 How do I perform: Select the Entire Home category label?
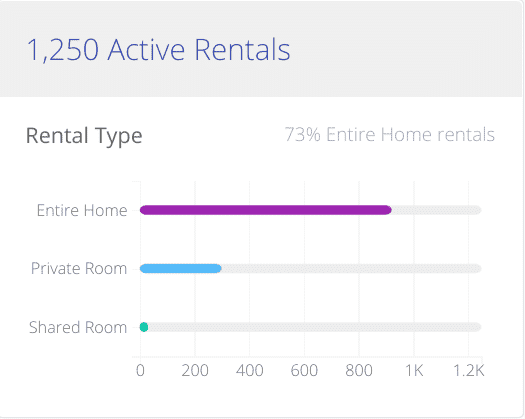[82, 211]
